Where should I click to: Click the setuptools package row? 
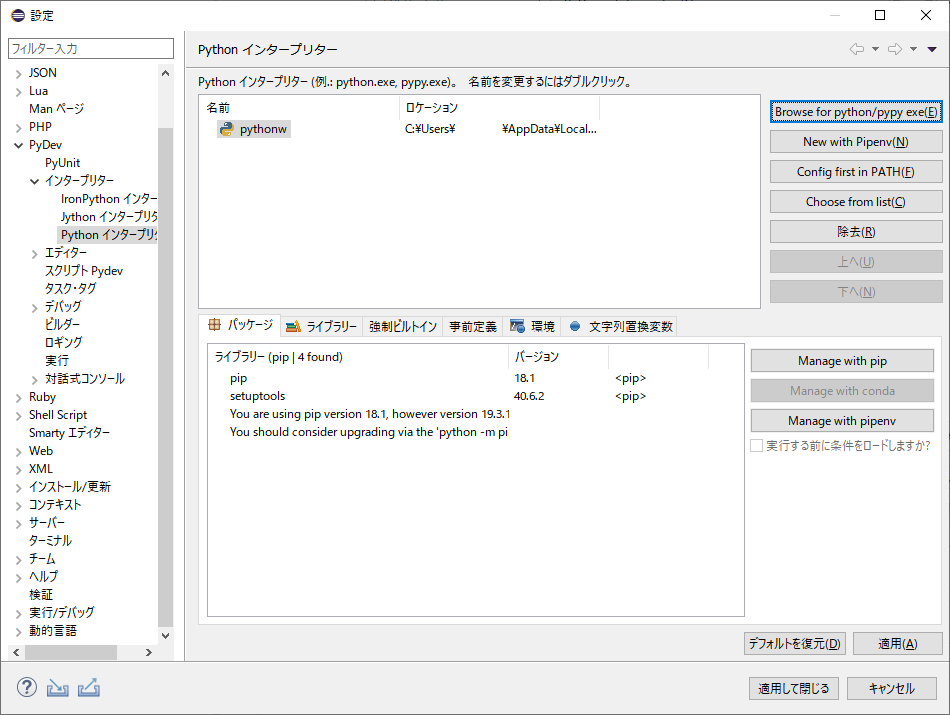475,396
